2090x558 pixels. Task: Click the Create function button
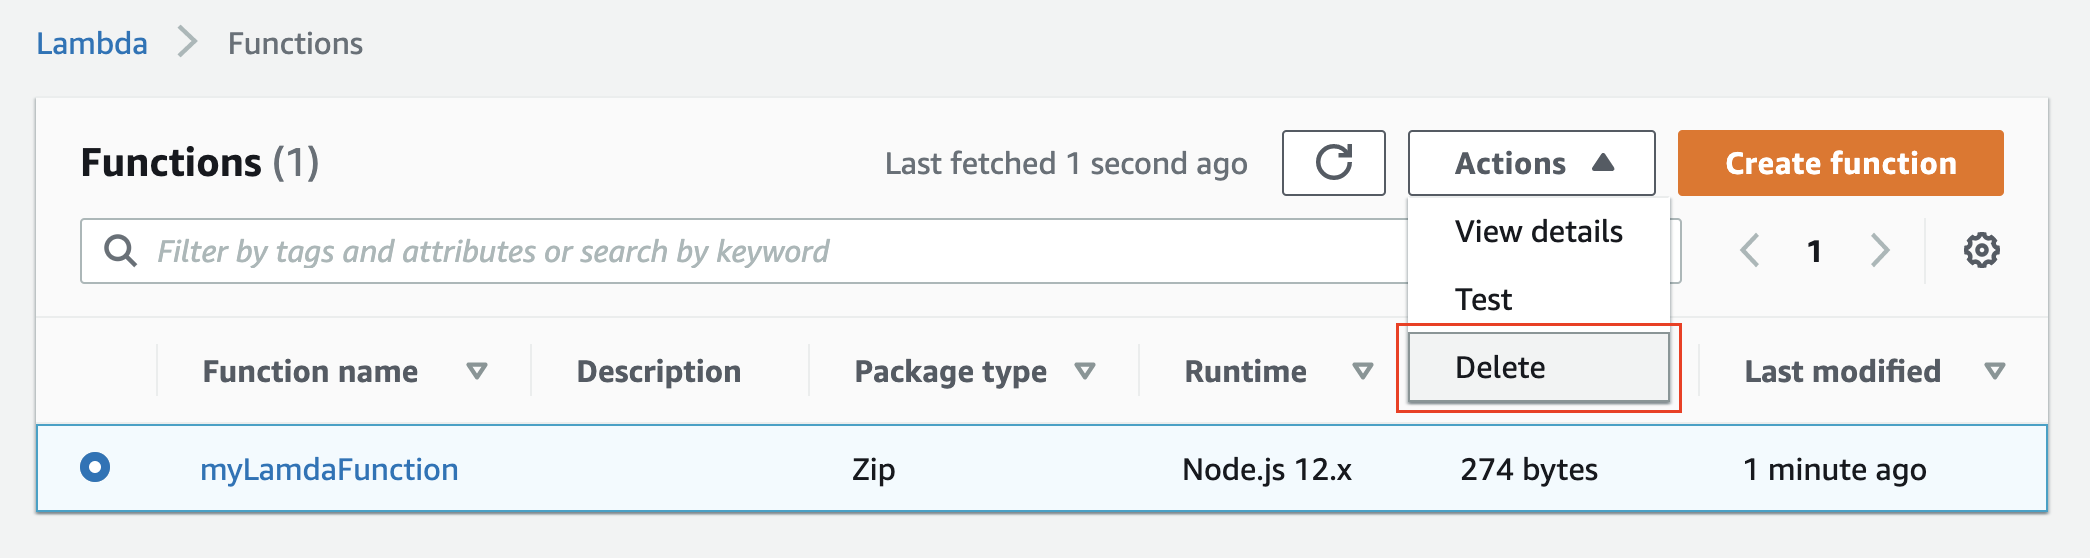[1841, 163]
